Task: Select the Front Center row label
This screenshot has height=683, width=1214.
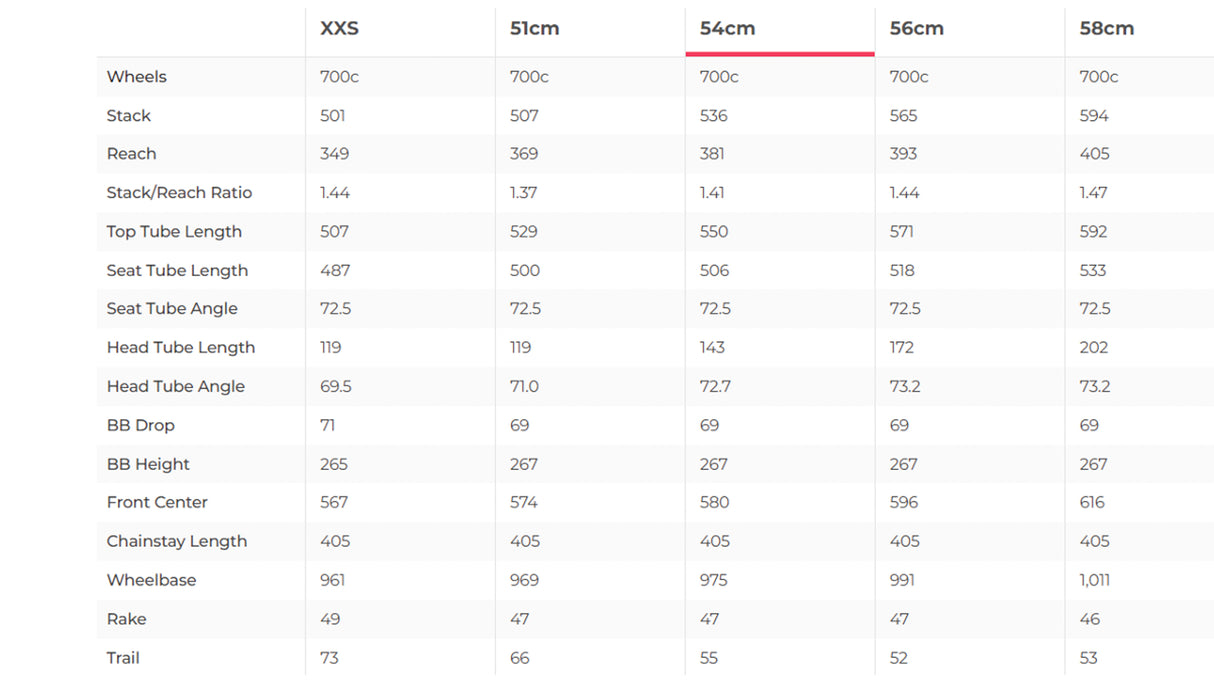Action: [157, 503]
